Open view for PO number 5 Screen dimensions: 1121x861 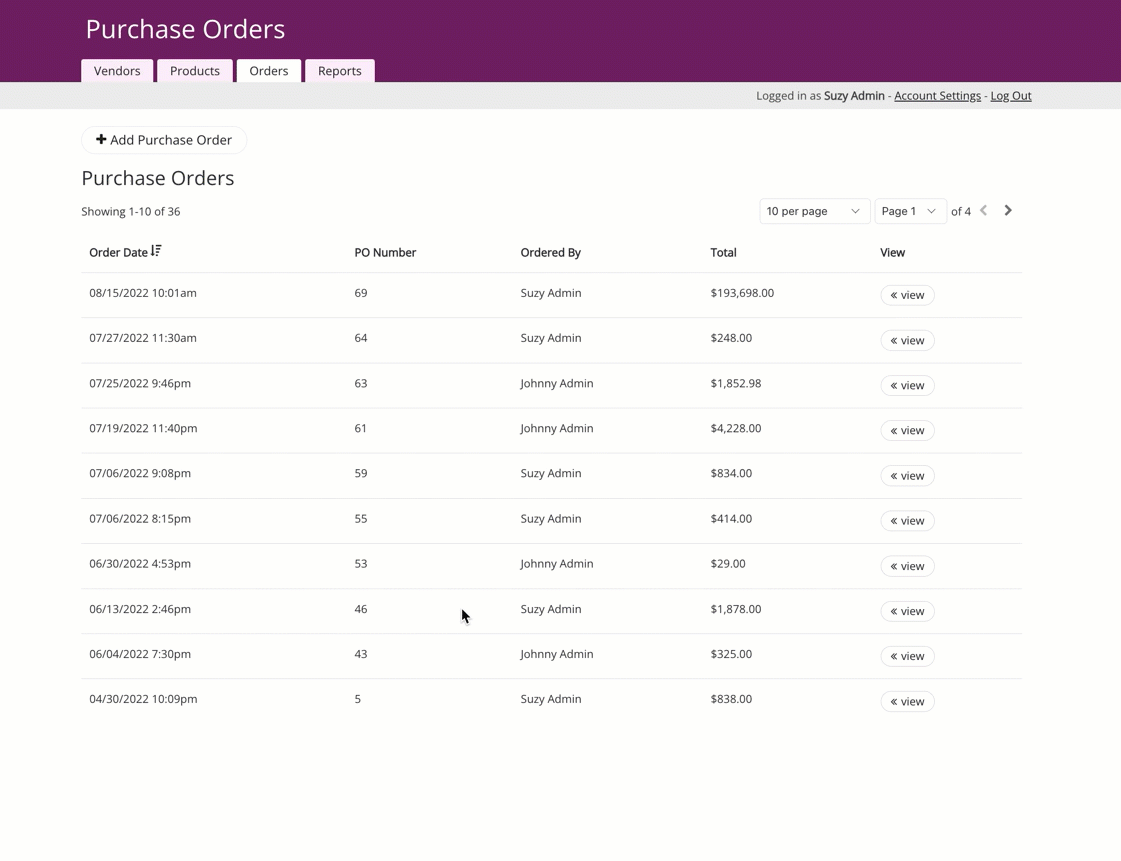coord(907,701)
